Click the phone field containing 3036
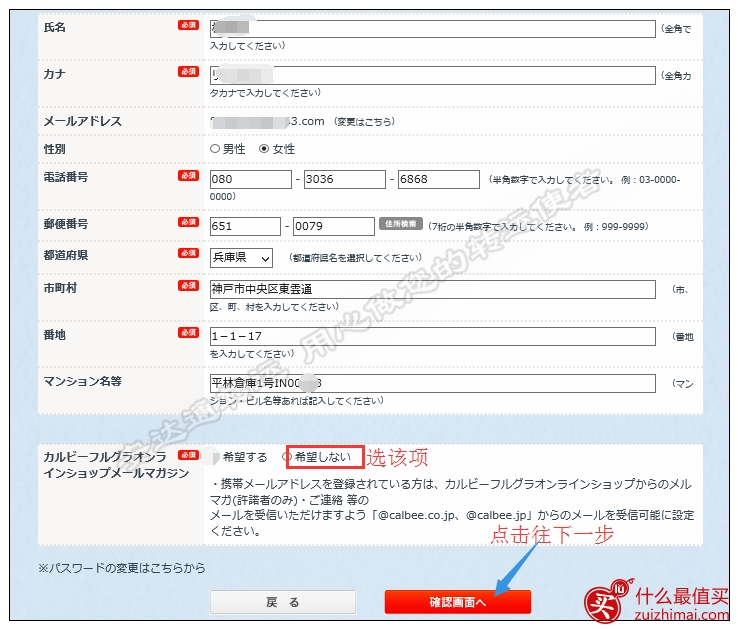 point(345,179)
